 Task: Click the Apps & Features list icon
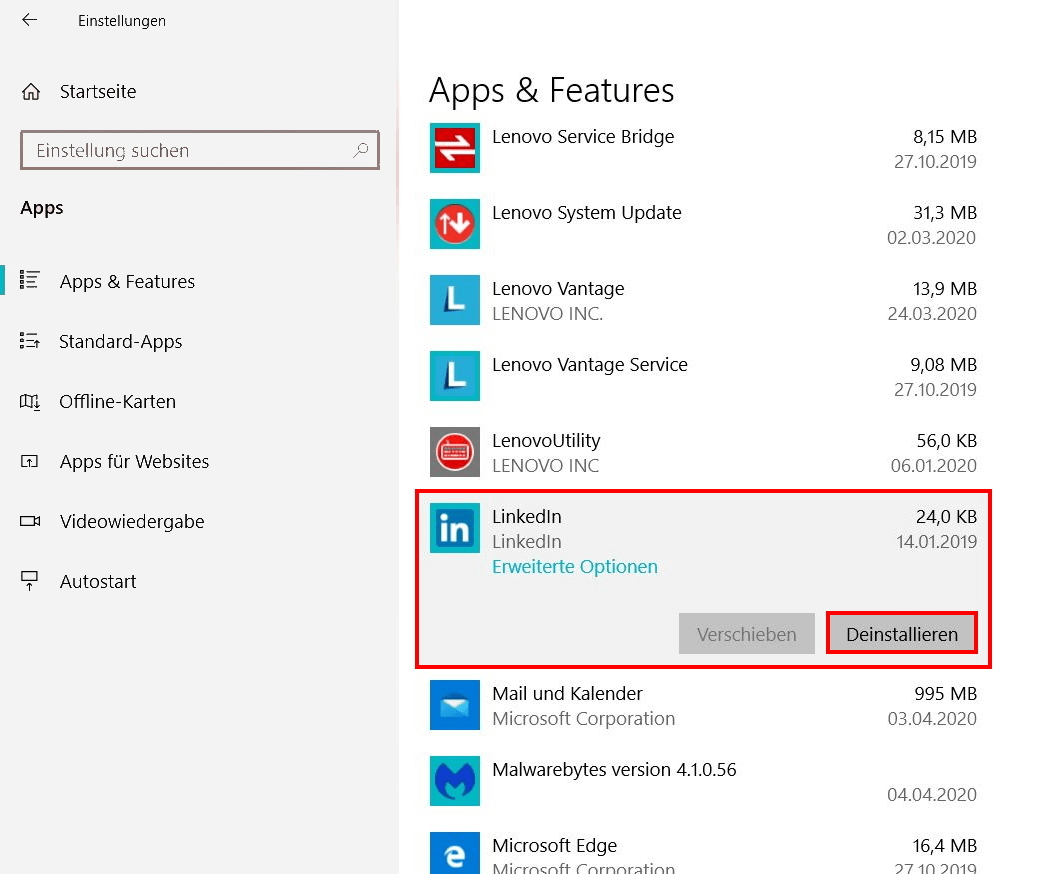point(30,280)
